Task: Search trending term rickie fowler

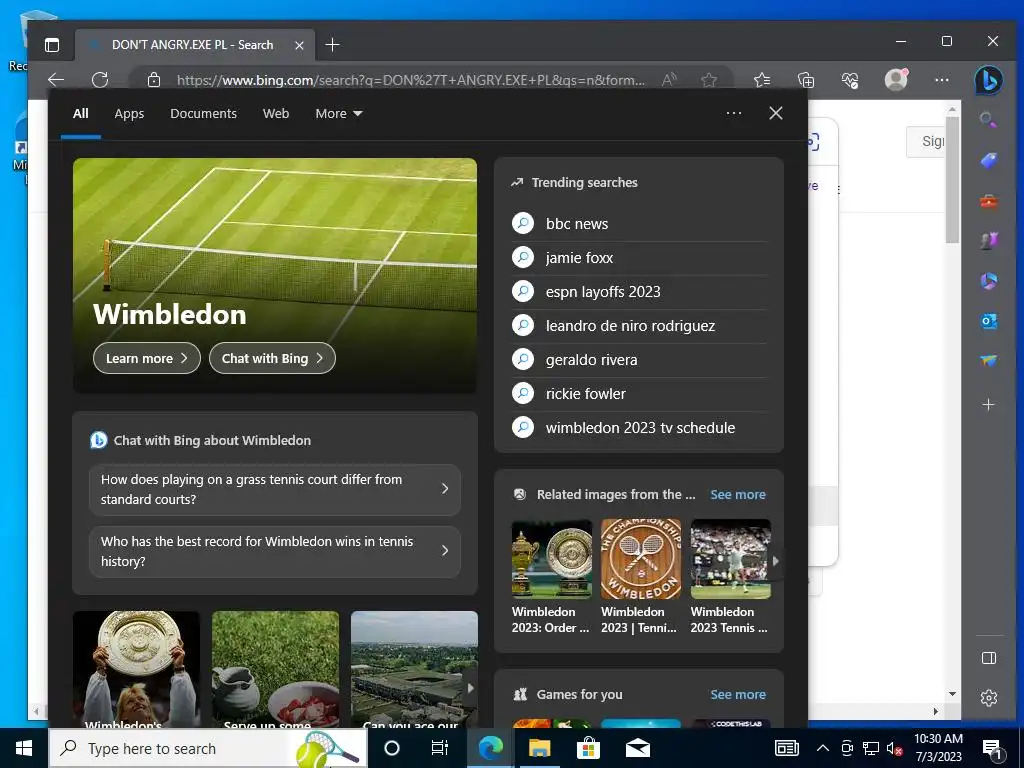Action: pos(639,394)
